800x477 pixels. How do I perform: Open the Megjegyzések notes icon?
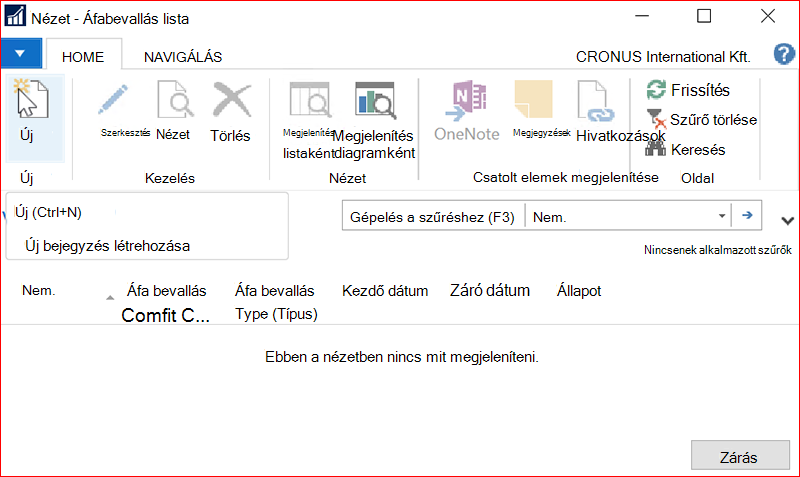click(534, 99)
